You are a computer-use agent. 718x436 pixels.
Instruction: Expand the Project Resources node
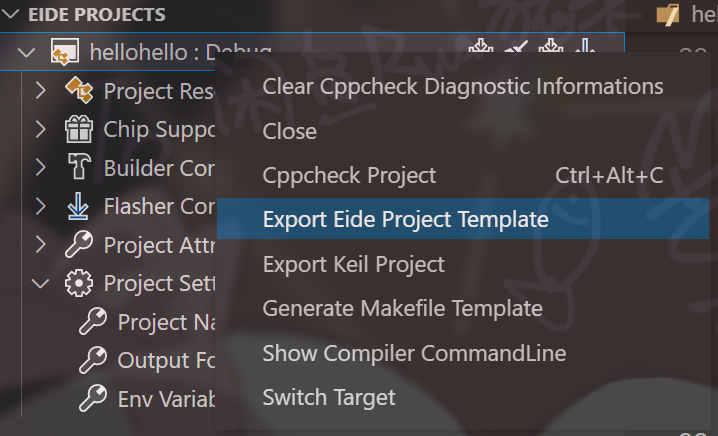pyautogui.click(x=41, y=91)
